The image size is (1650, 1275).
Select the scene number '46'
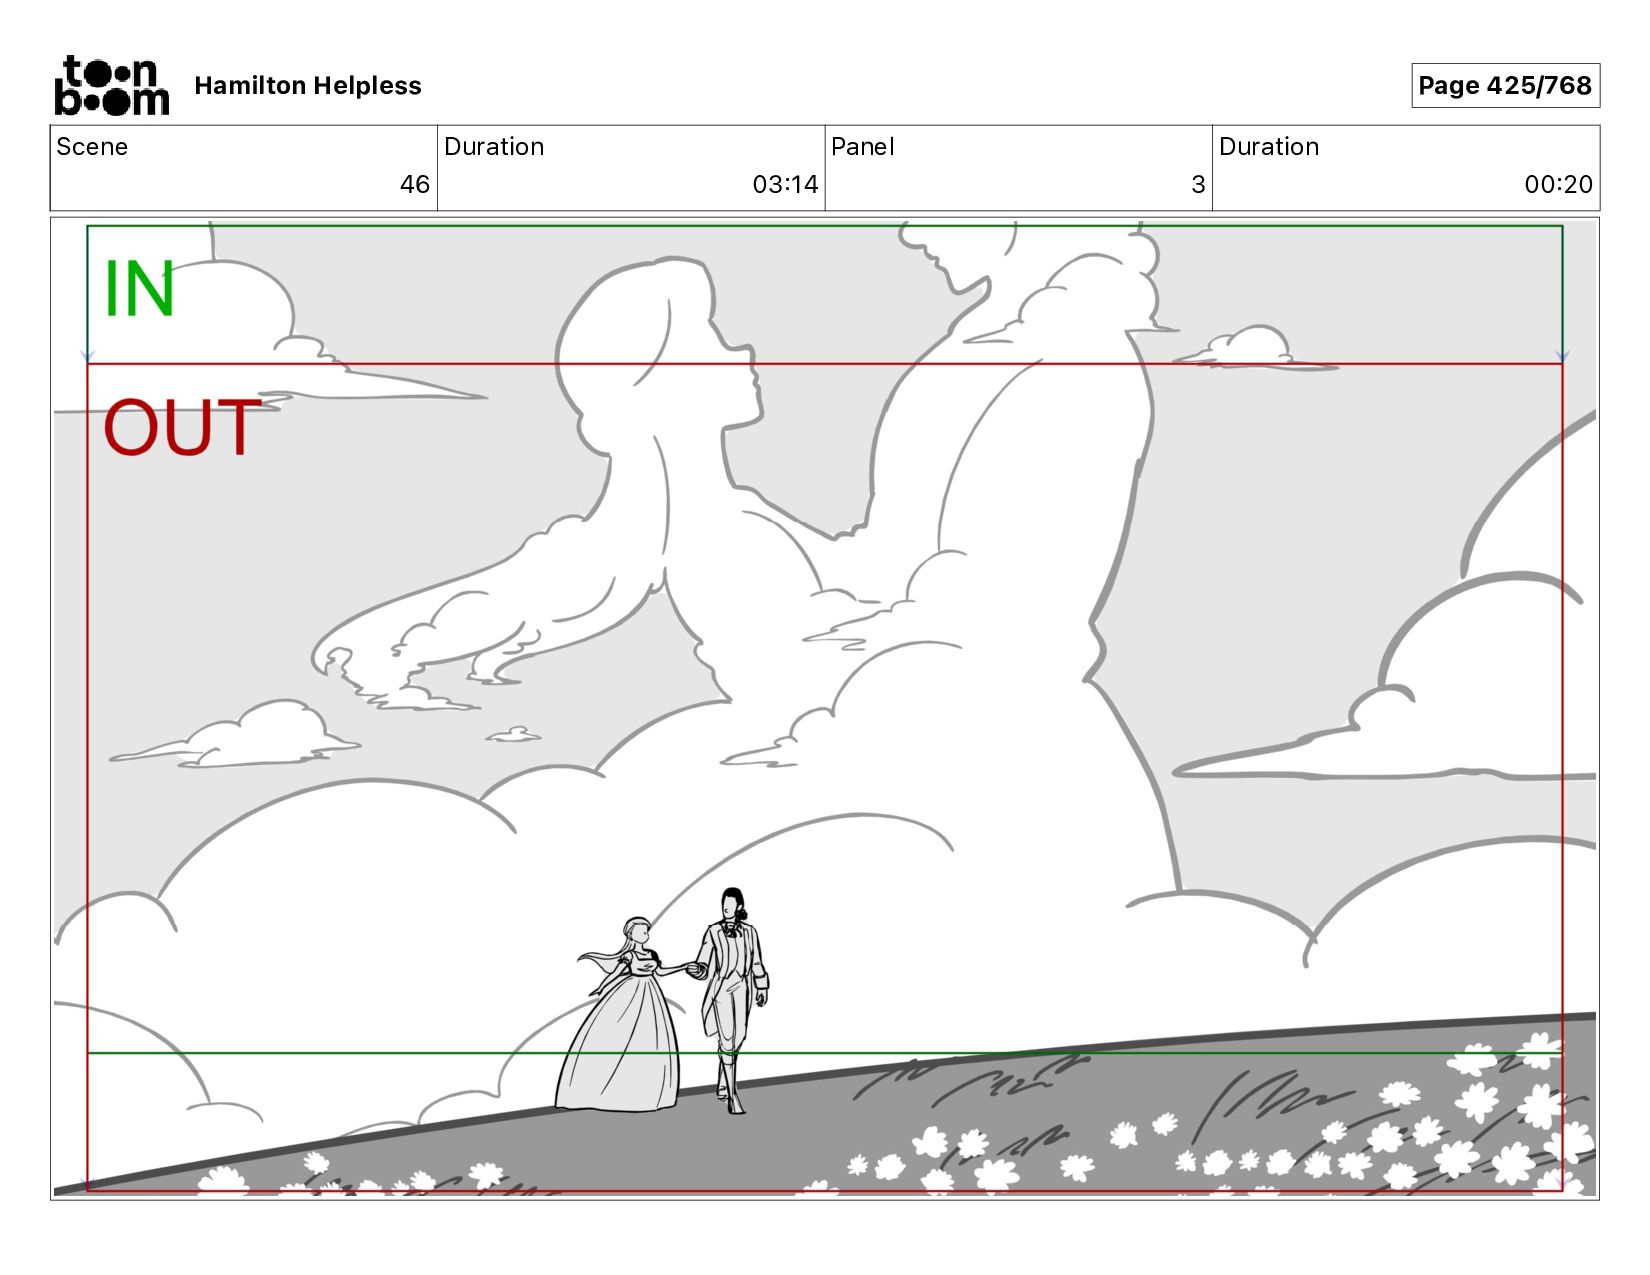[x=415, y=185]
